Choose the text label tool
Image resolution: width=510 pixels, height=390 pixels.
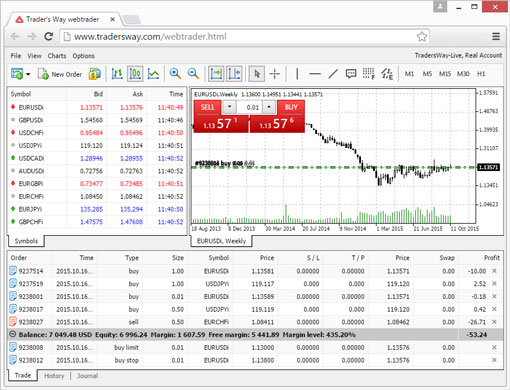click(351, 74)
